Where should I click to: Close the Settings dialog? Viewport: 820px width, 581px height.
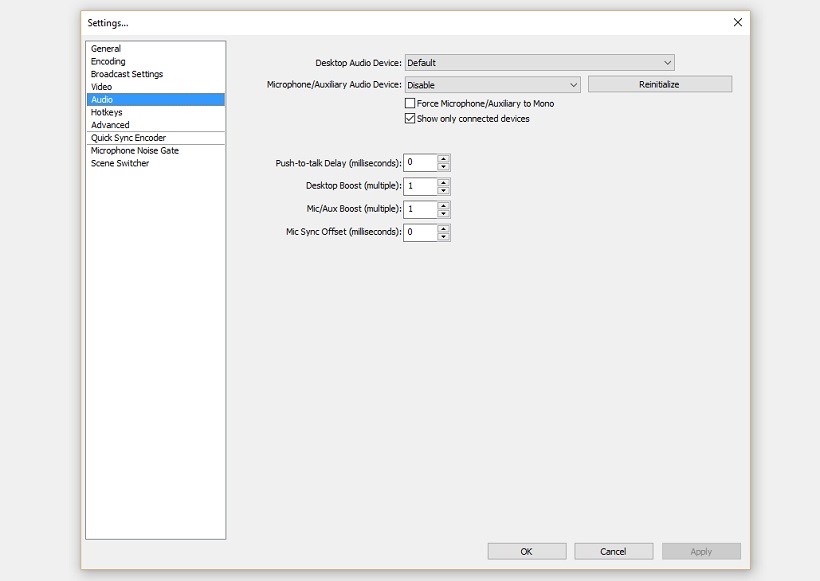coord(737,22)
